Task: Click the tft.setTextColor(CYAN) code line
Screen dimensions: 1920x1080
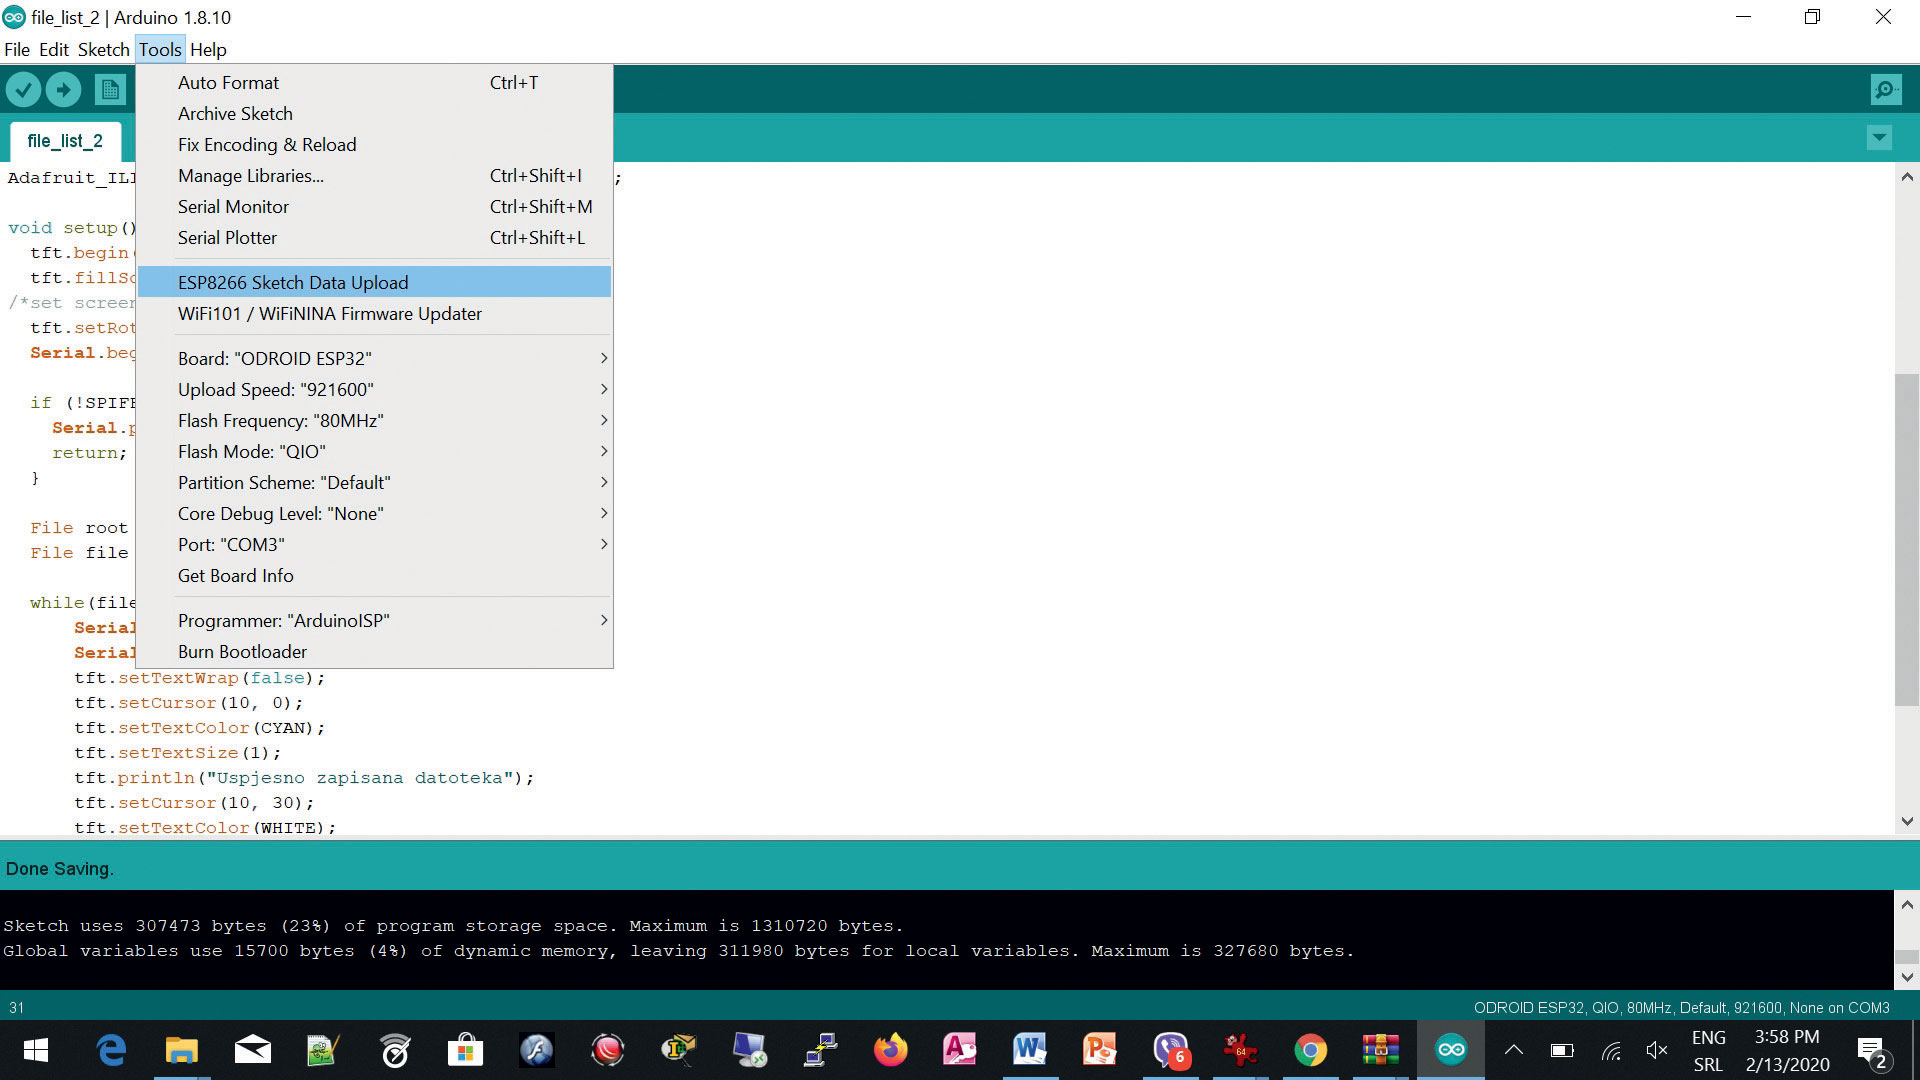Action: [200, 728]
